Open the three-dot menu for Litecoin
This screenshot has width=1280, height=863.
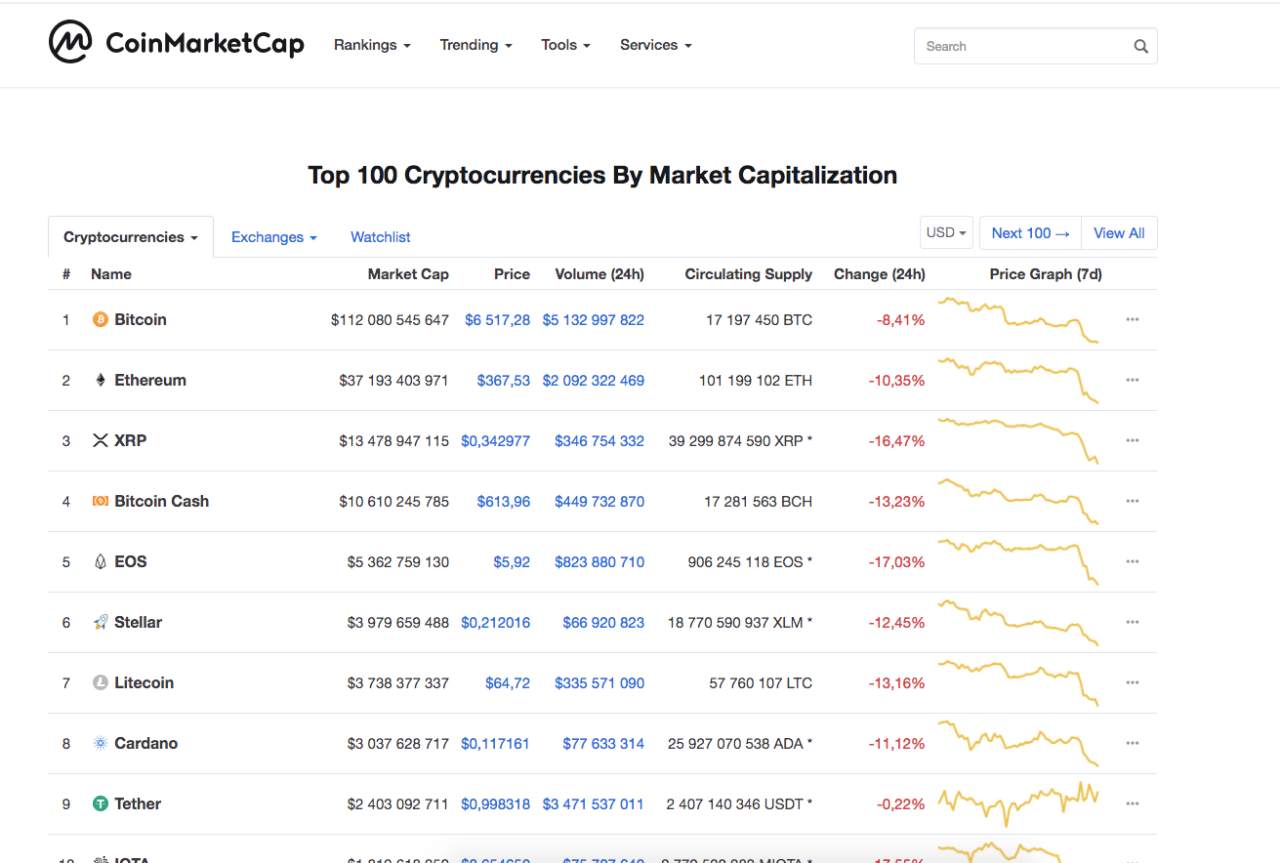click(x=1132, y=683)
